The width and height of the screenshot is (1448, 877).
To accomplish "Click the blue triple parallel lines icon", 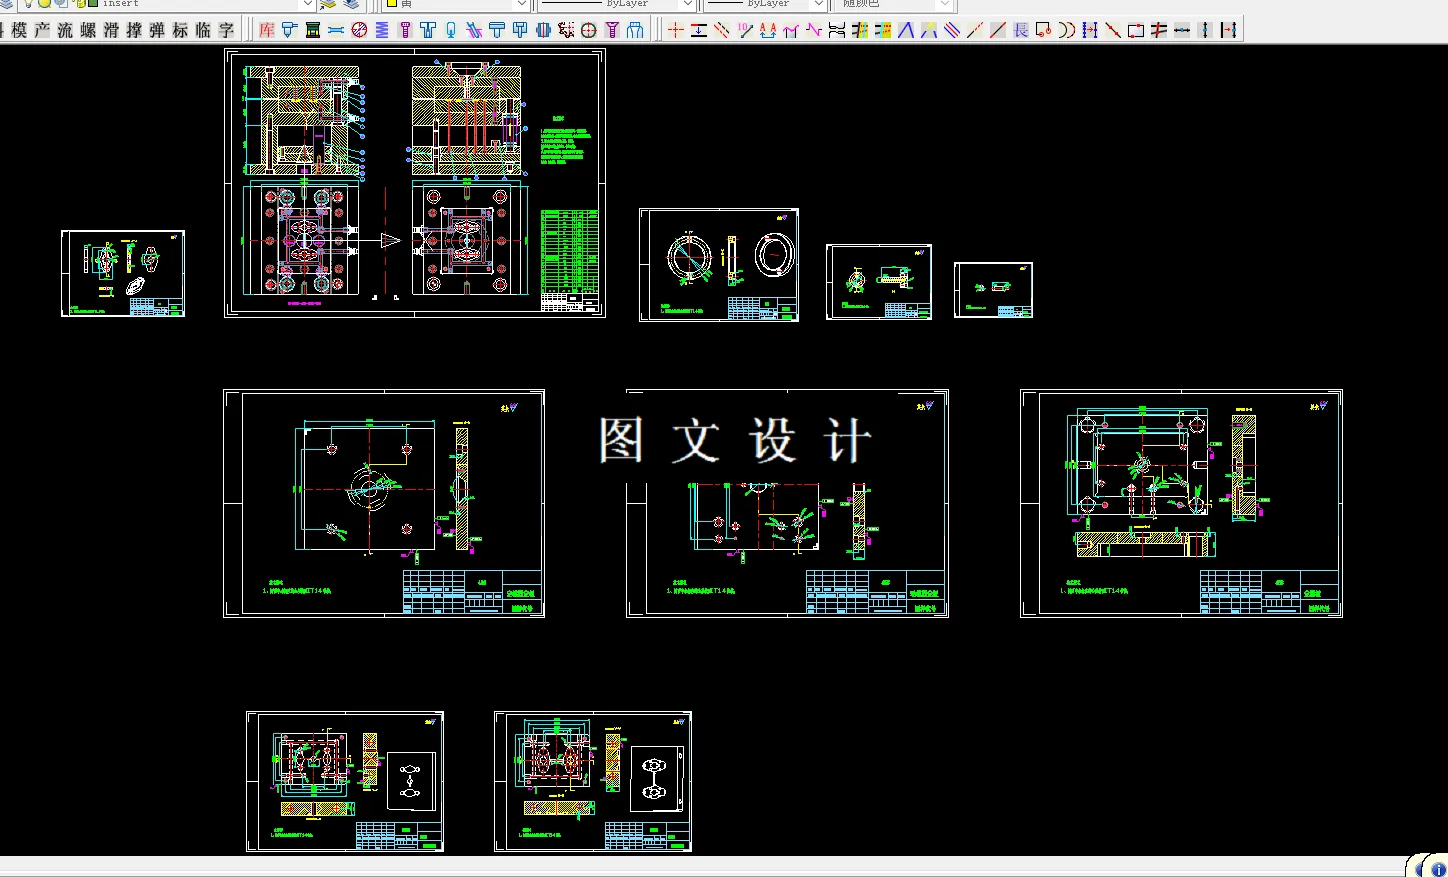I will click(951, 30).
